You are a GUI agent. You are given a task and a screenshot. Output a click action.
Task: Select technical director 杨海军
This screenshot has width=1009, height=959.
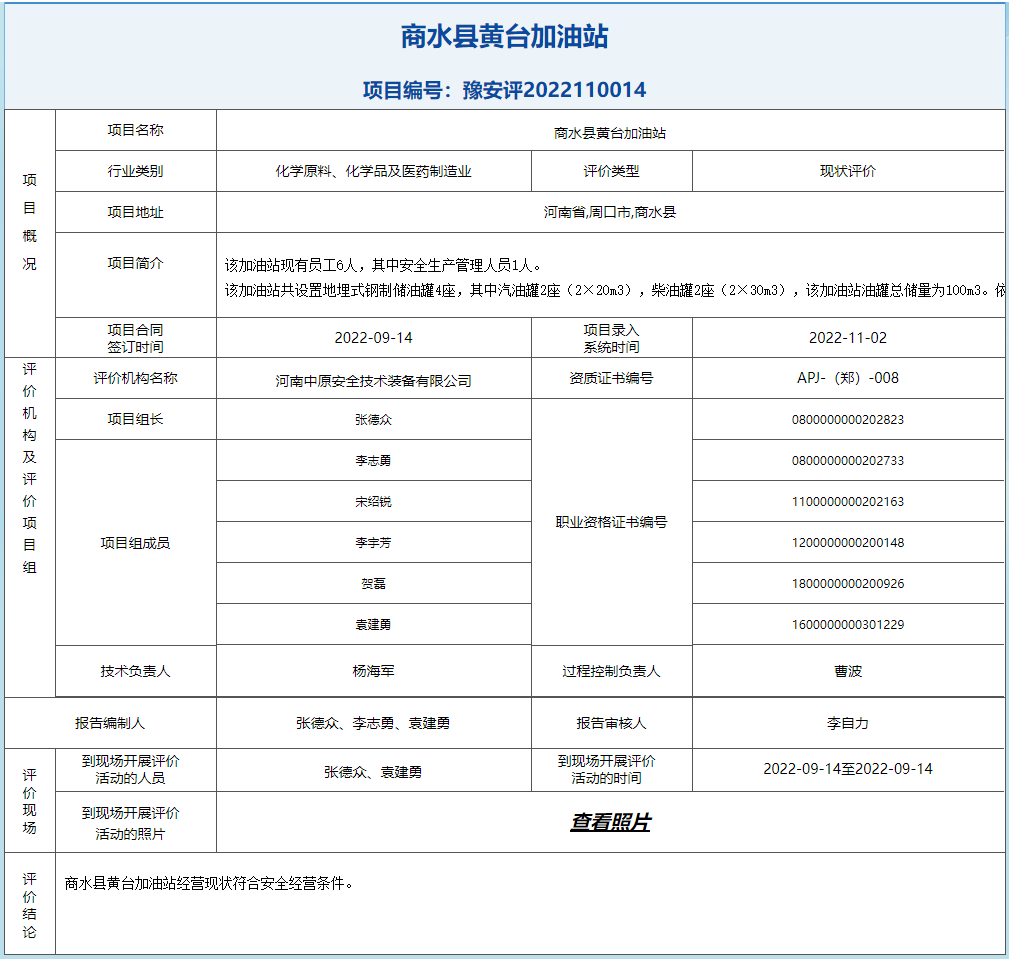click(x=372, y=671)
